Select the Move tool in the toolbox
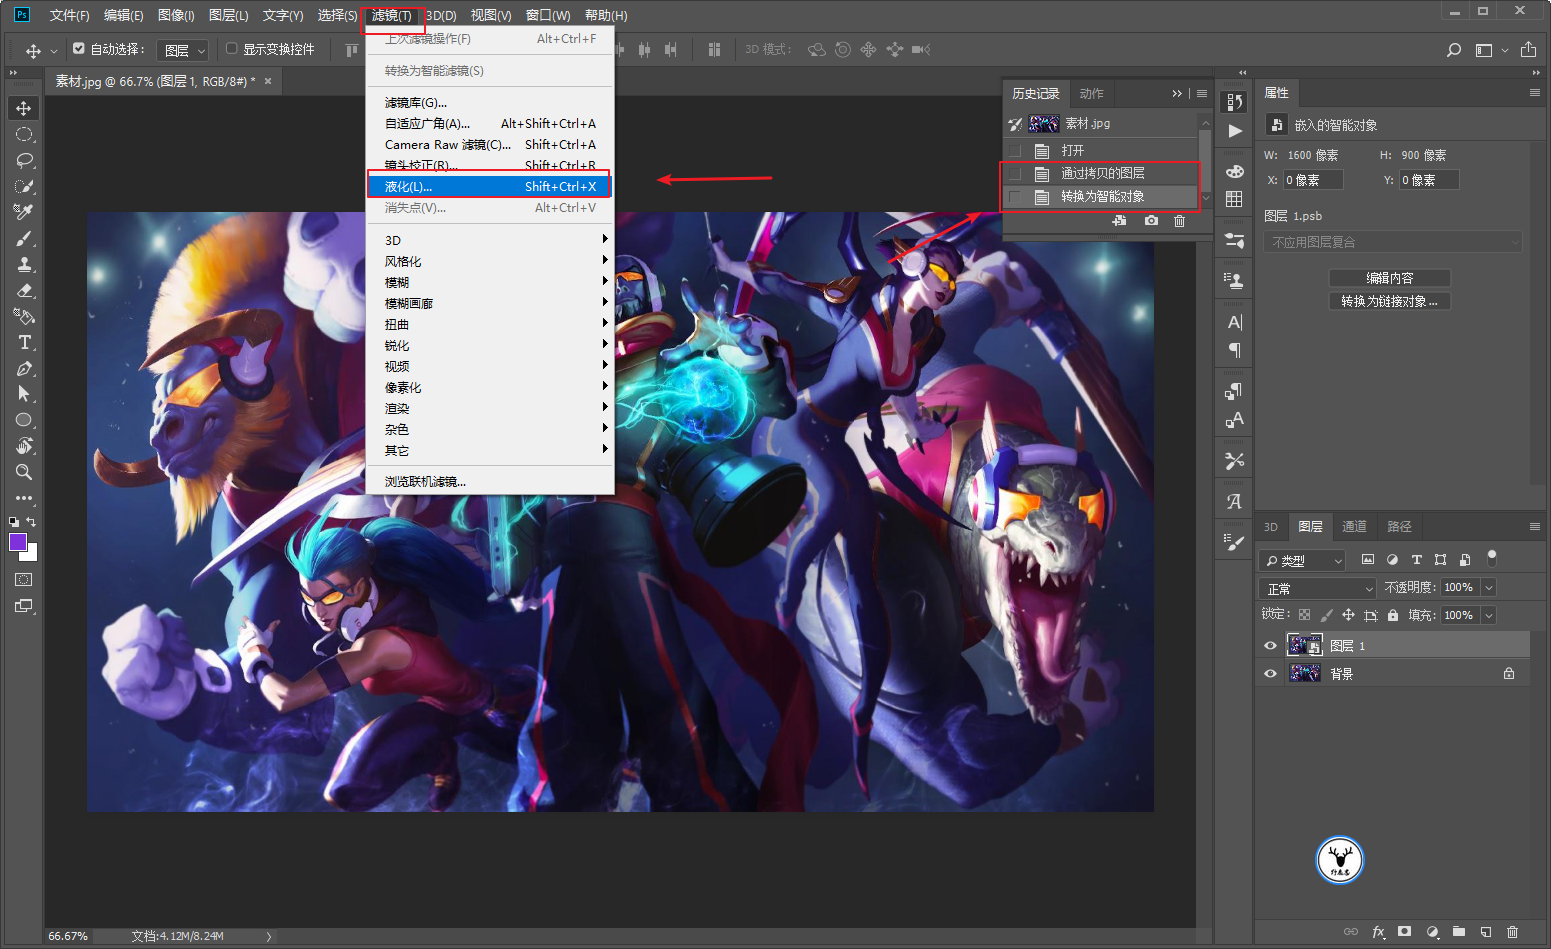The width and height of the screenshot is (1551, 949). (x=24, y=108)
